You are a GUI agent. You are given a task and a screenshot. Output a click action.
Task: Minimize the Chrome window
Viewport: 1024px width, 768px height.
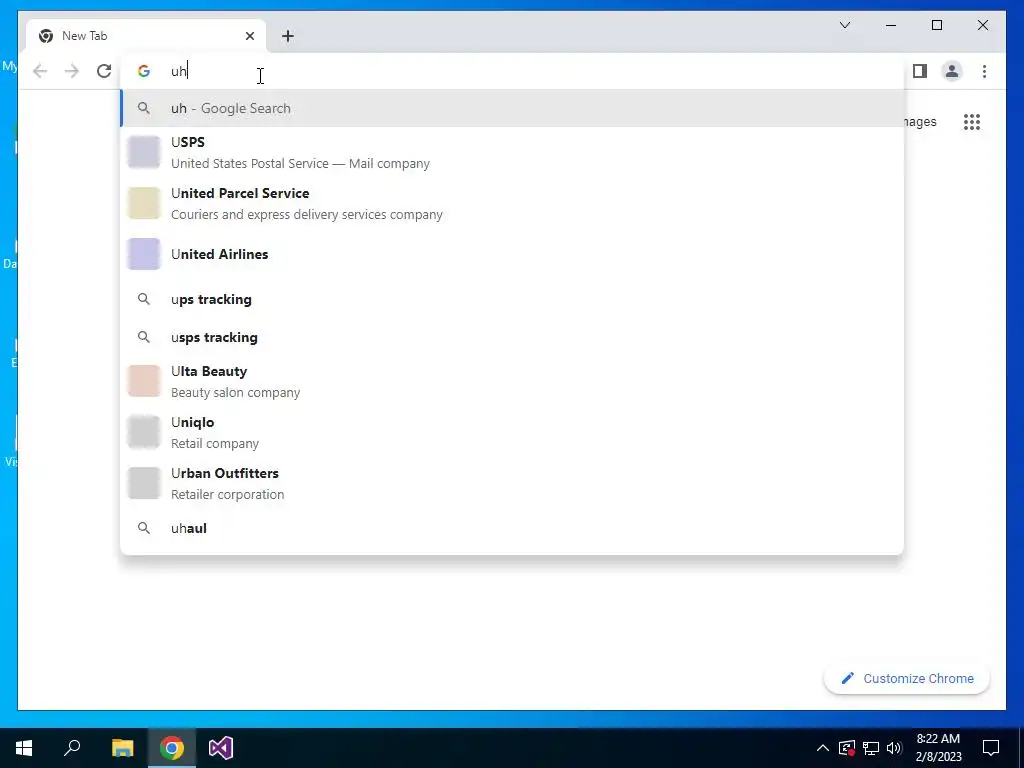(891, 25)
